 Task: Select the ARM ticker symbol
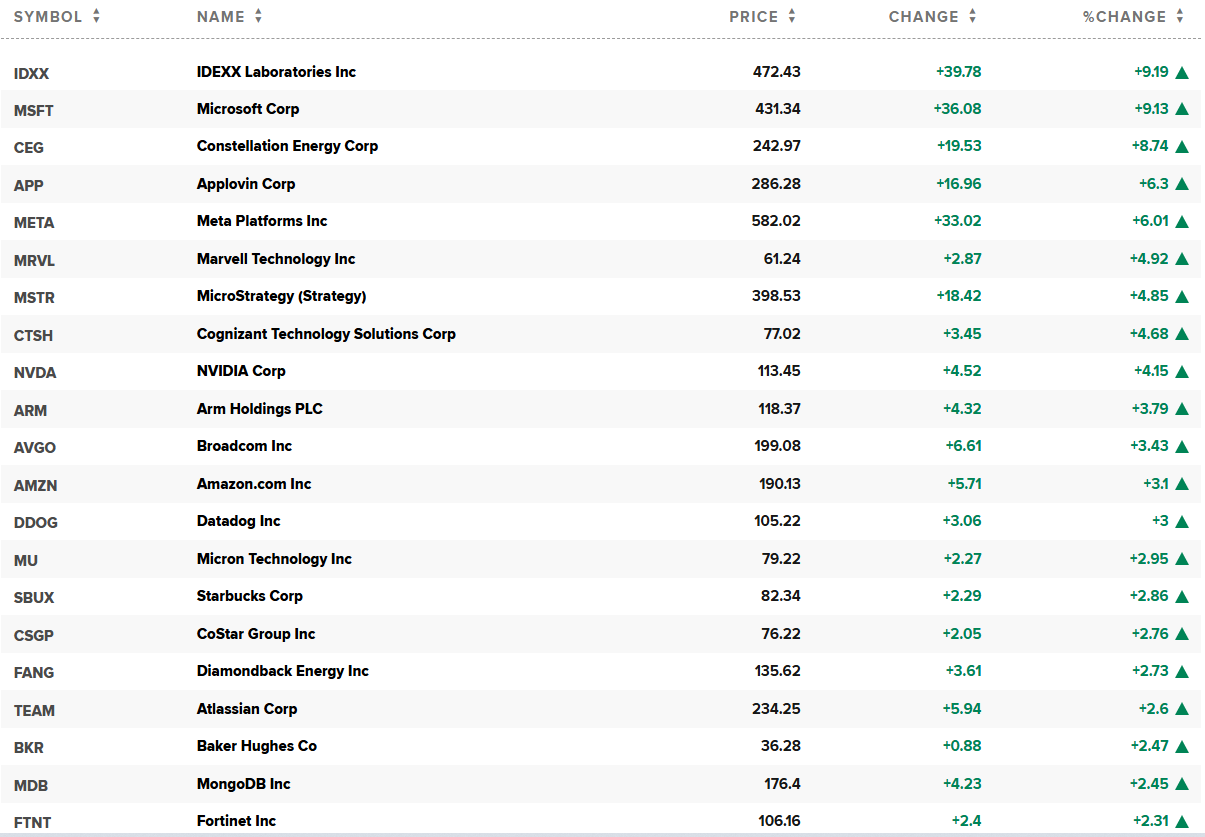[30, 410]
